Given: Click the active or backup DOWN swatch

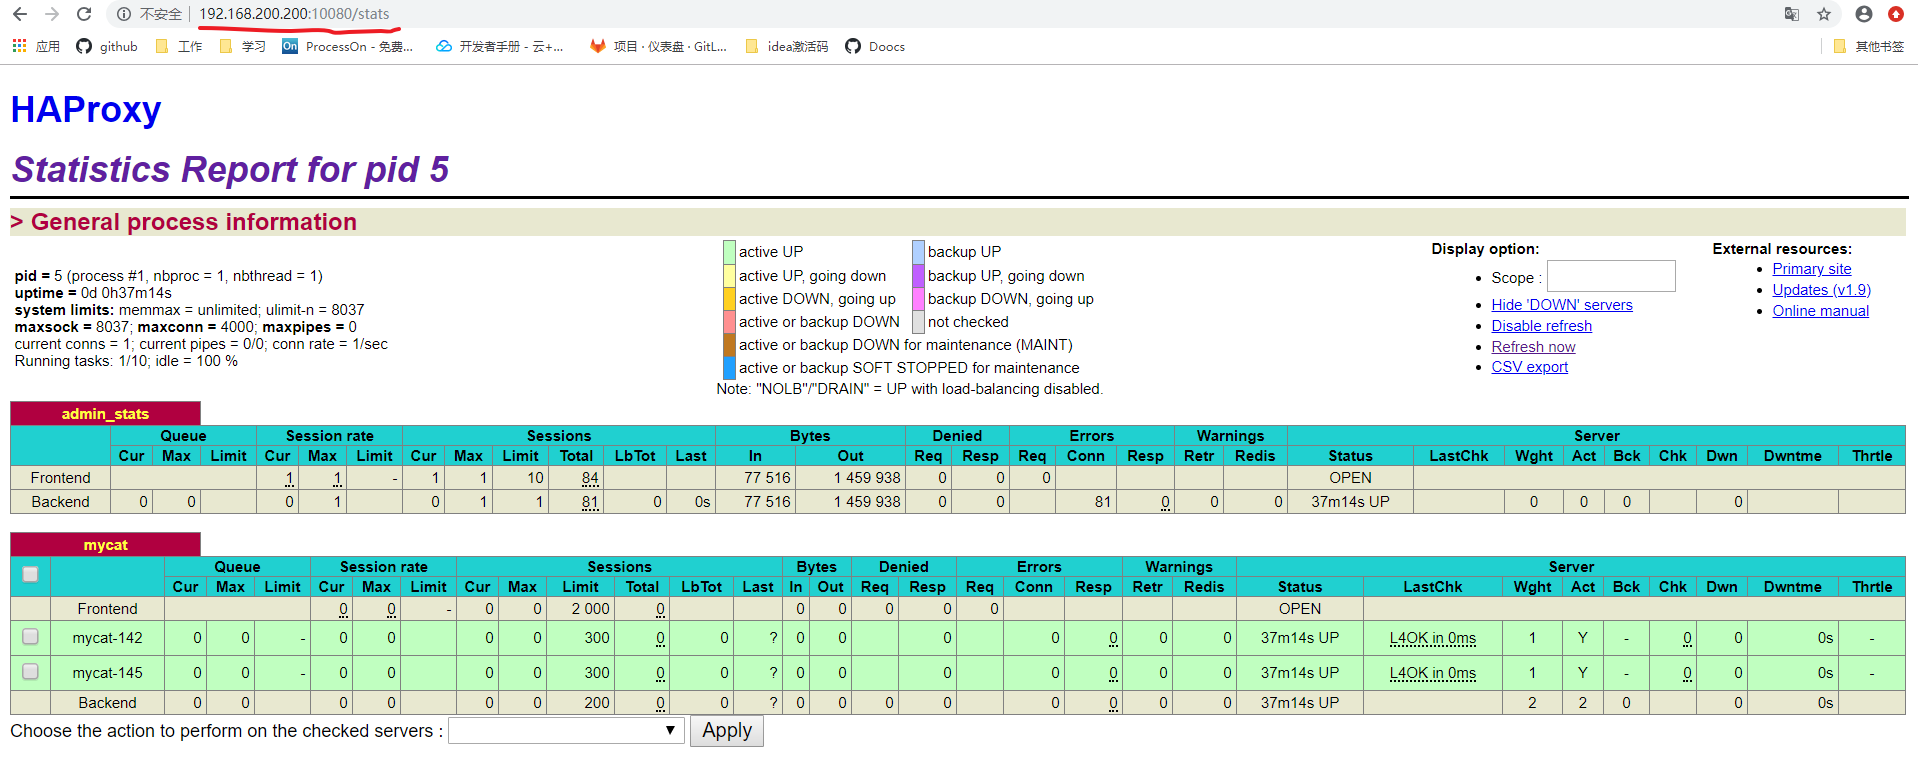Looking at the screenshot, I should (x=729, y=322).
